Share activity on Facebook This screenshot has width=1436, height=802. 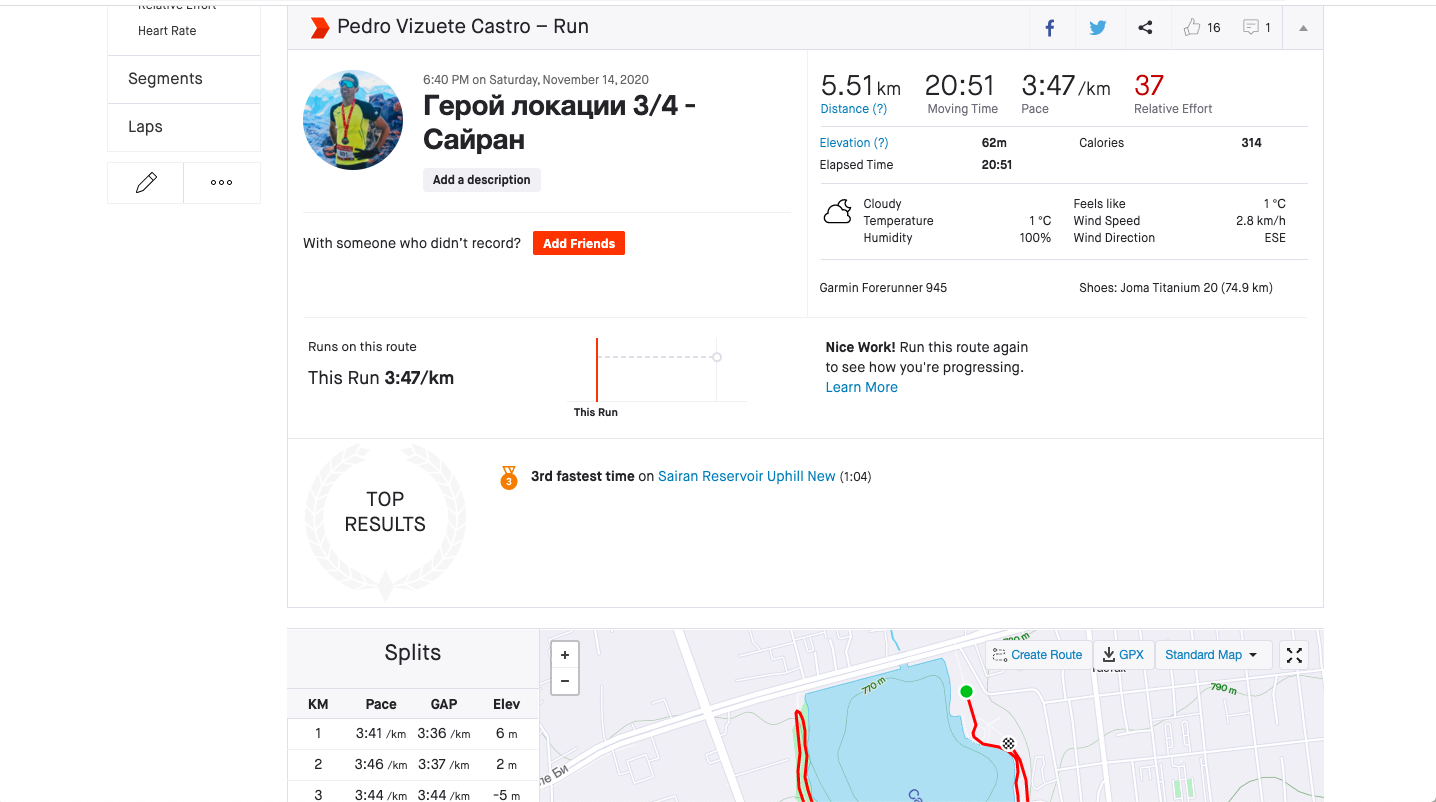1050,28
